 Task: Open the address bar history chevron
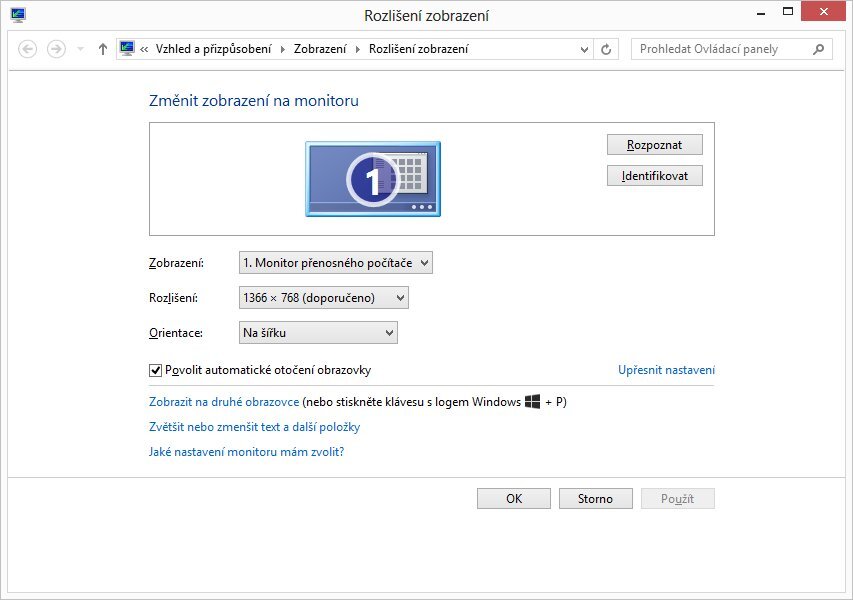(583, 48)
